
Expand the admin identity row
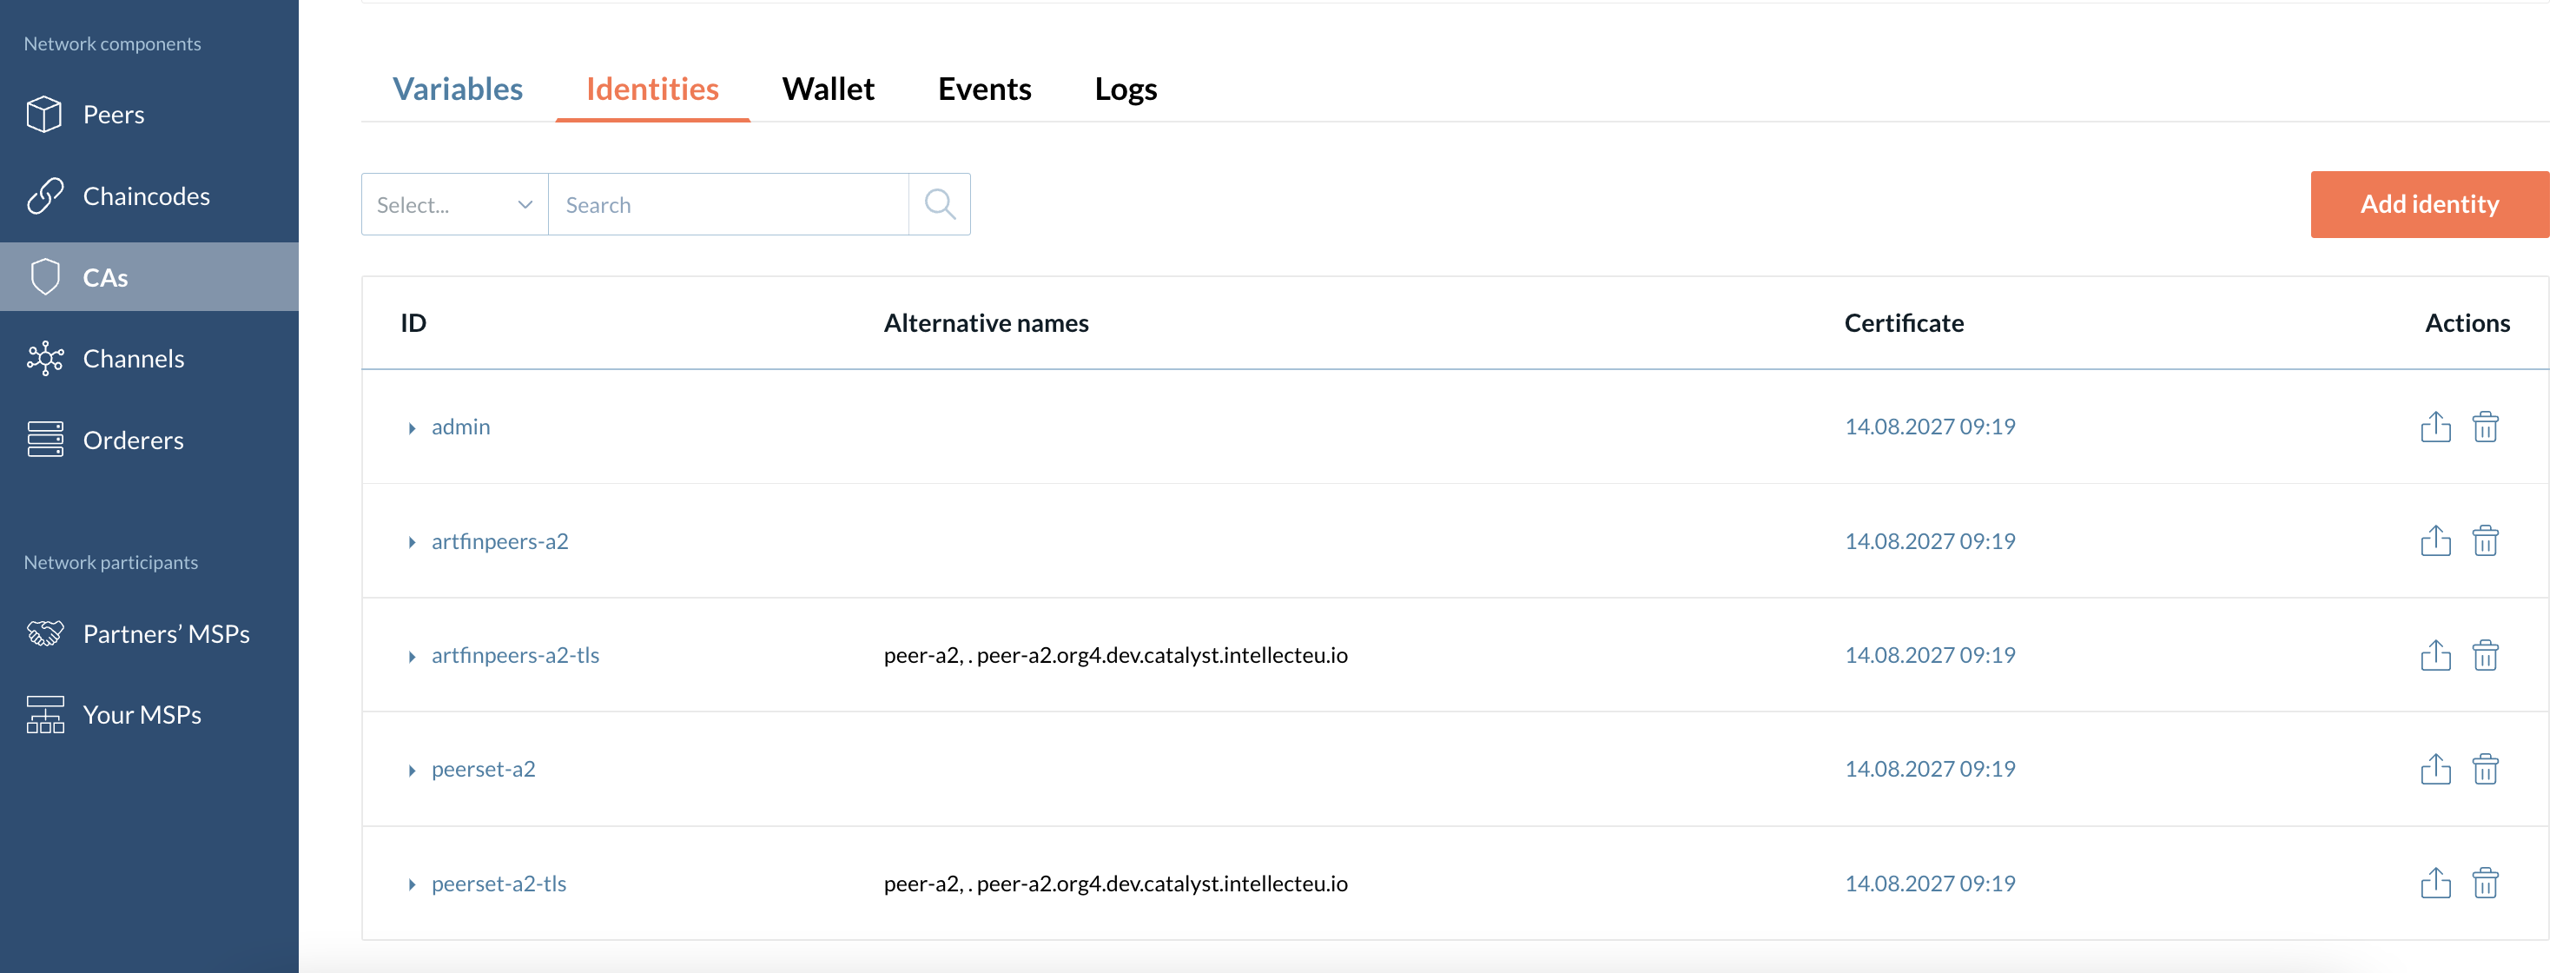point(411,428)
